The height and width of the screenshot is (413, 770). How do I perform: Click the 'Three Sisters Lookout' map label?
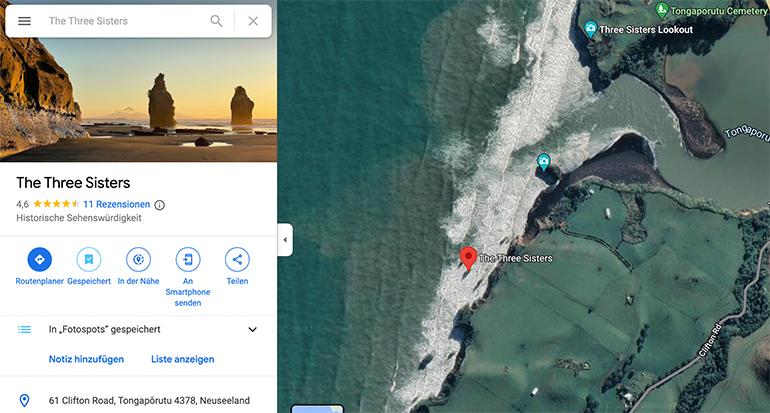(646, 29)
